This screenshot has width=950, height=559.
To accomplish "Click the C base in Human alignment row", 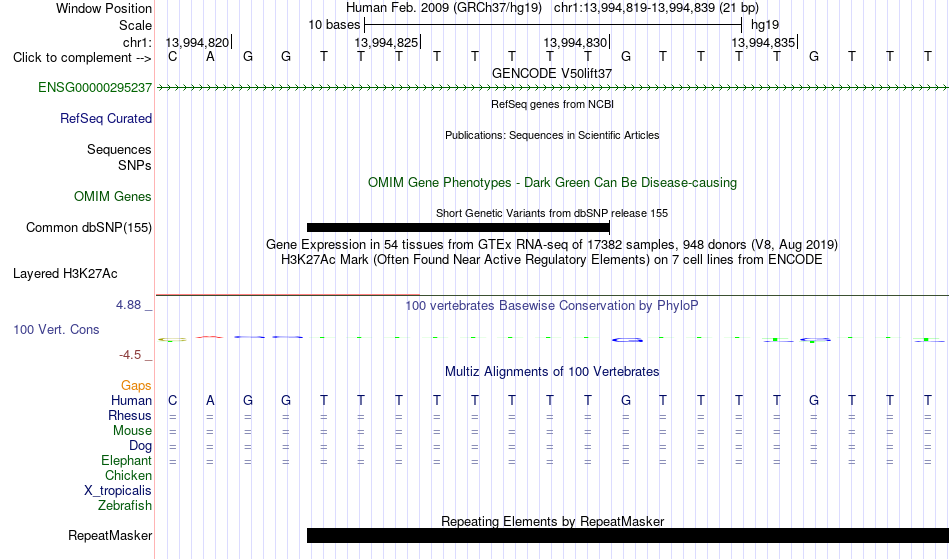I will click(x=173, y=401).
